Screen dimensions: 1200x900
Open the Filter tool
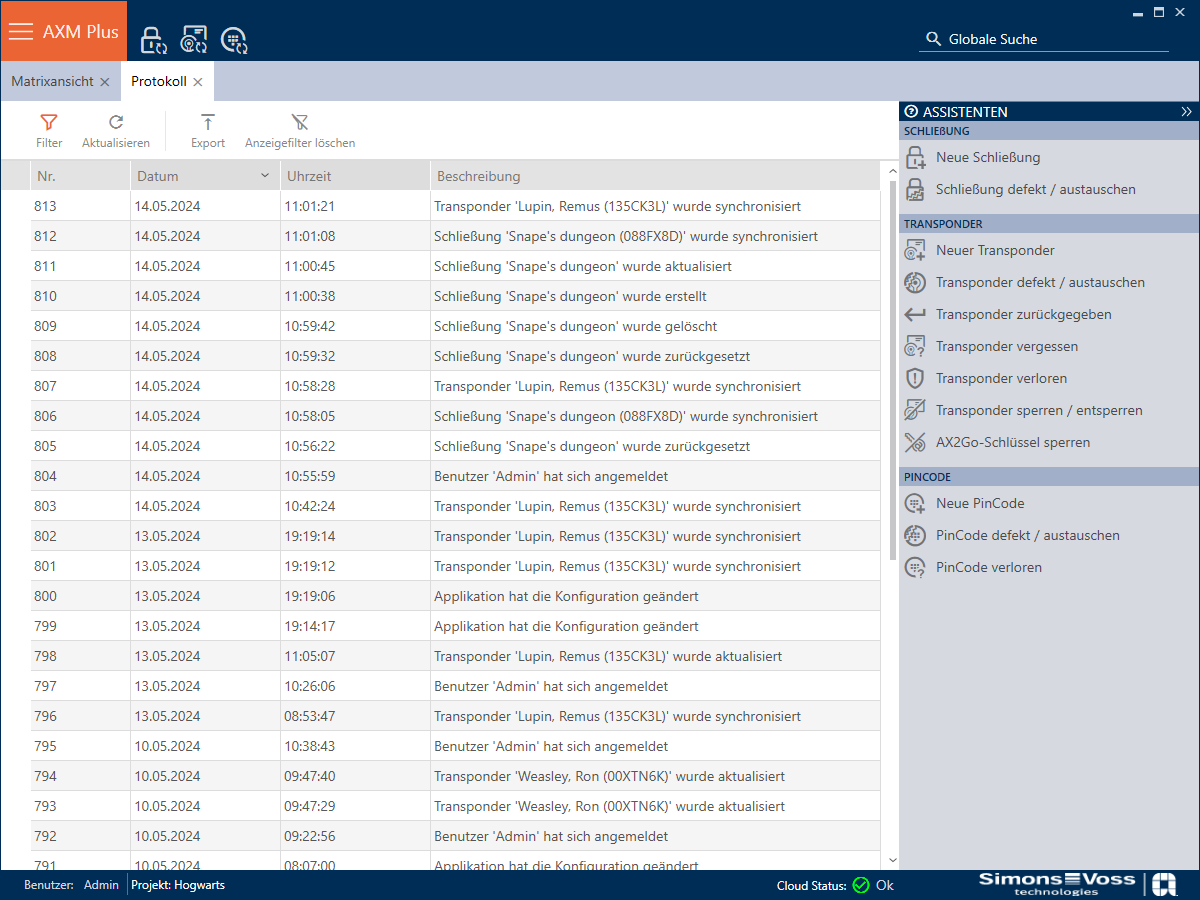click(49, 131)
